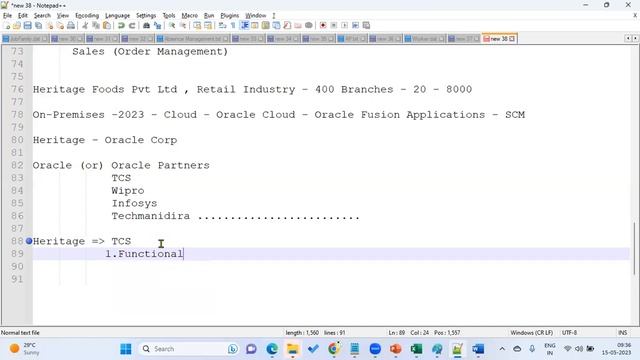Viewport: 640px width, 360px height.
Task: Play back the recorded macro
Action: [x=344, y=26]
